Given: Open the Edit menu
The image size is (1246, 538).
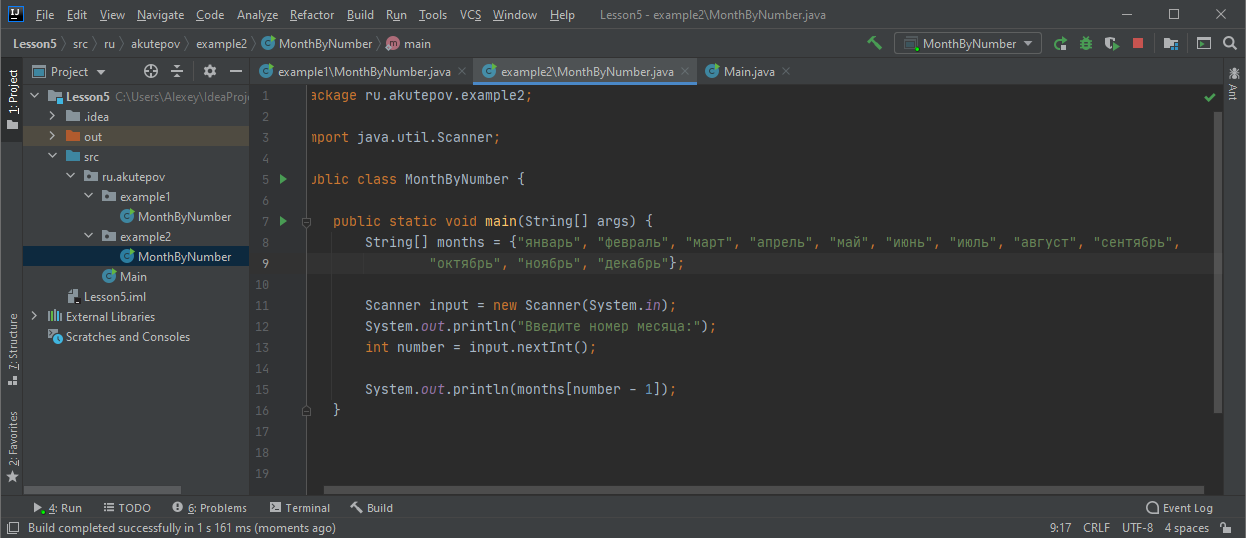Looking at the screenshot, I should click(77, 15).
